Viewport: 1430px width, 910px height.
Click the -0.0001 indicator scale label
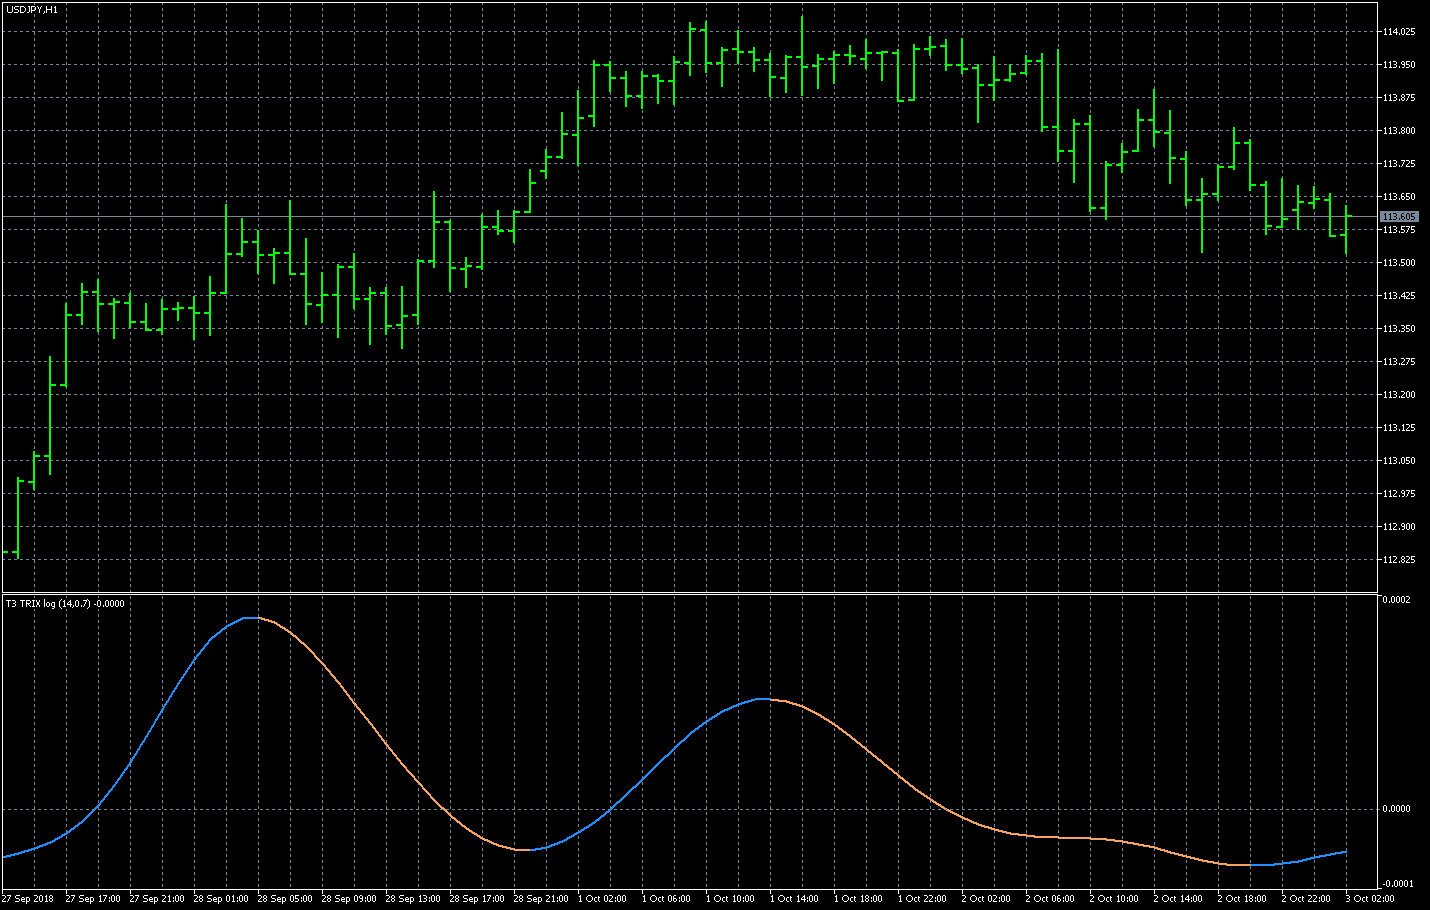point(1396,884)
